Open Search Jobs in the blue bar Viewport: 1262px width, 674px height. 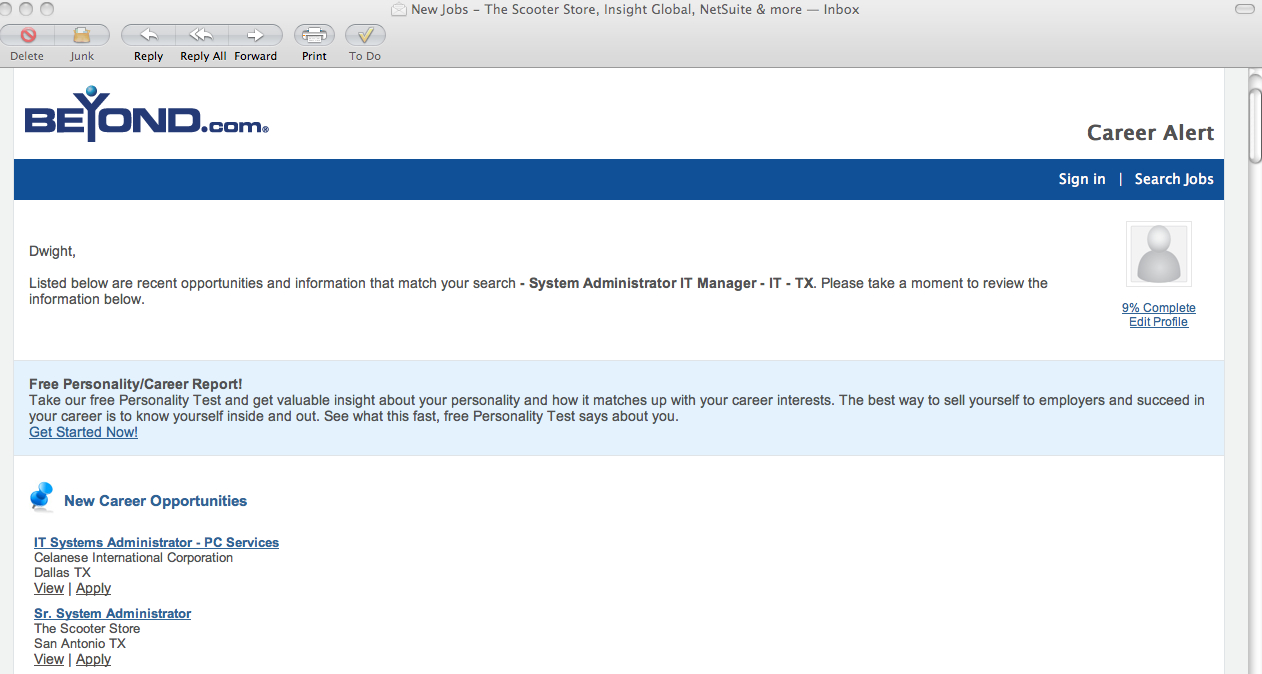click(1174, 179)
